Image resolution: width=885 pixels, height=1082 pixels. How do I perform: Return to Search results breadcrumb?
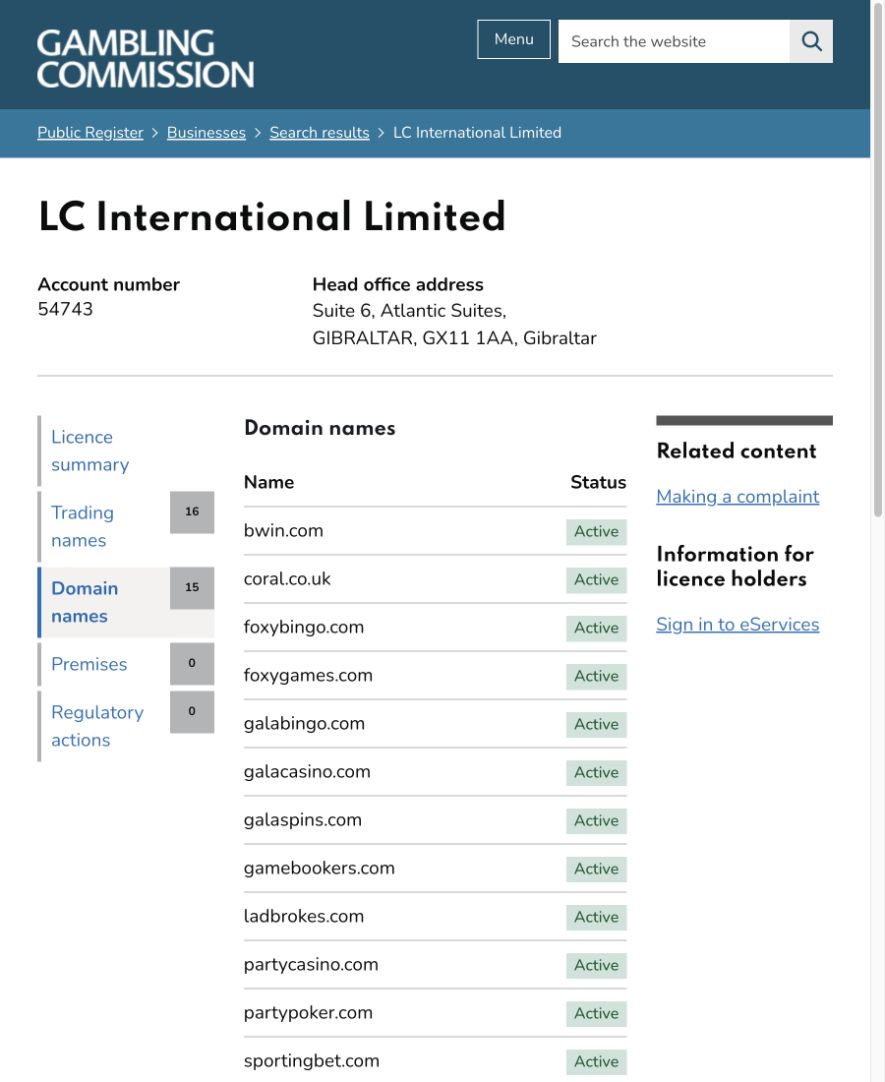pyautogui.click(x=319, y=132)
